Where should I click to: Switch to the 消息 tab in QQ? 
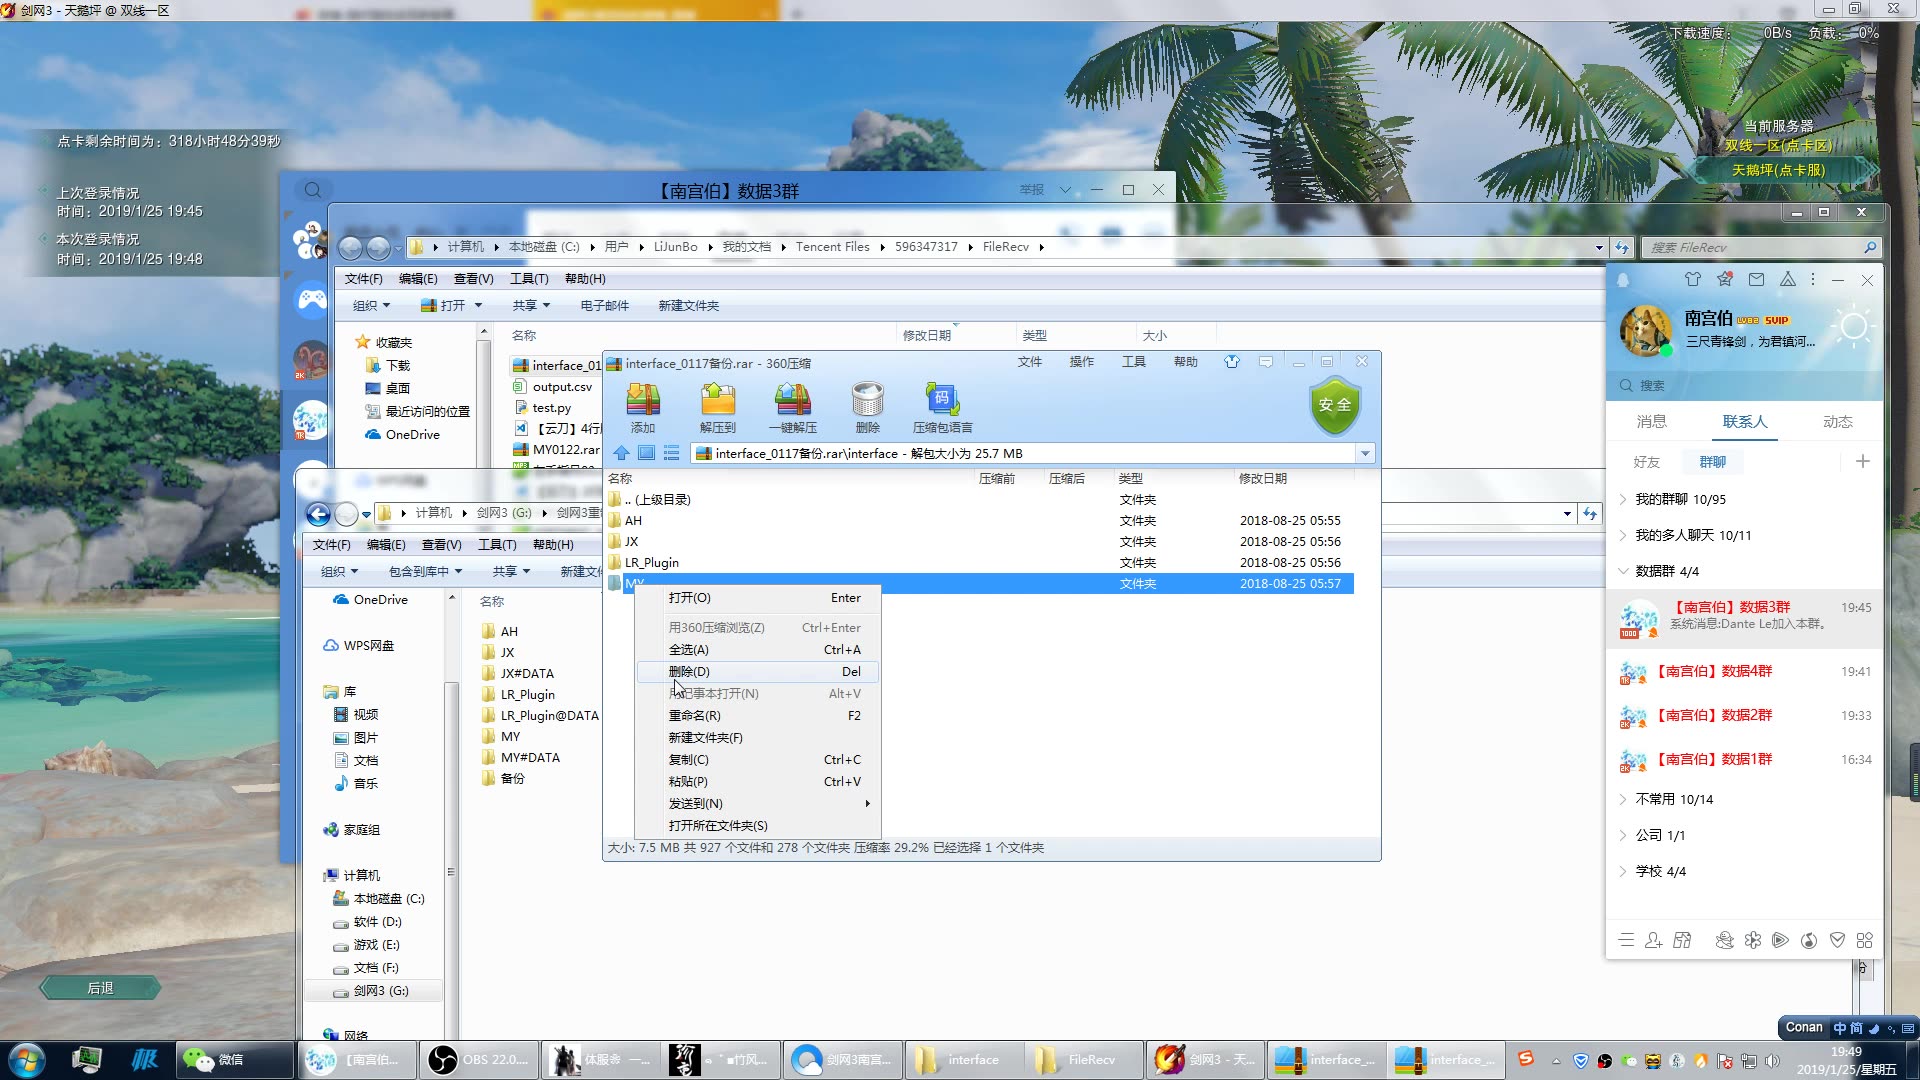coord(1651,422)
